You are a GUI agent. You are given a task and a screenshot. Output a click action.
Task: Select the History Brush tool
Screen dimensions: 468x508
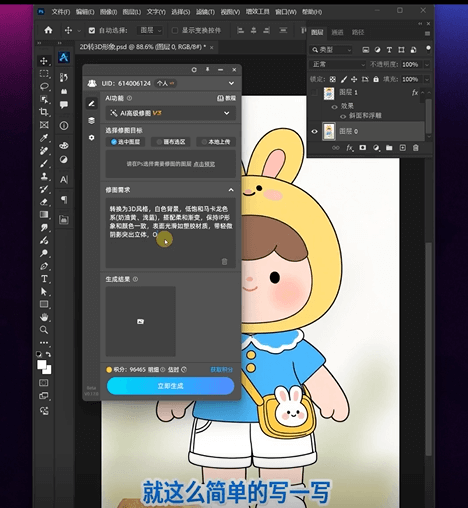point(44,189)
